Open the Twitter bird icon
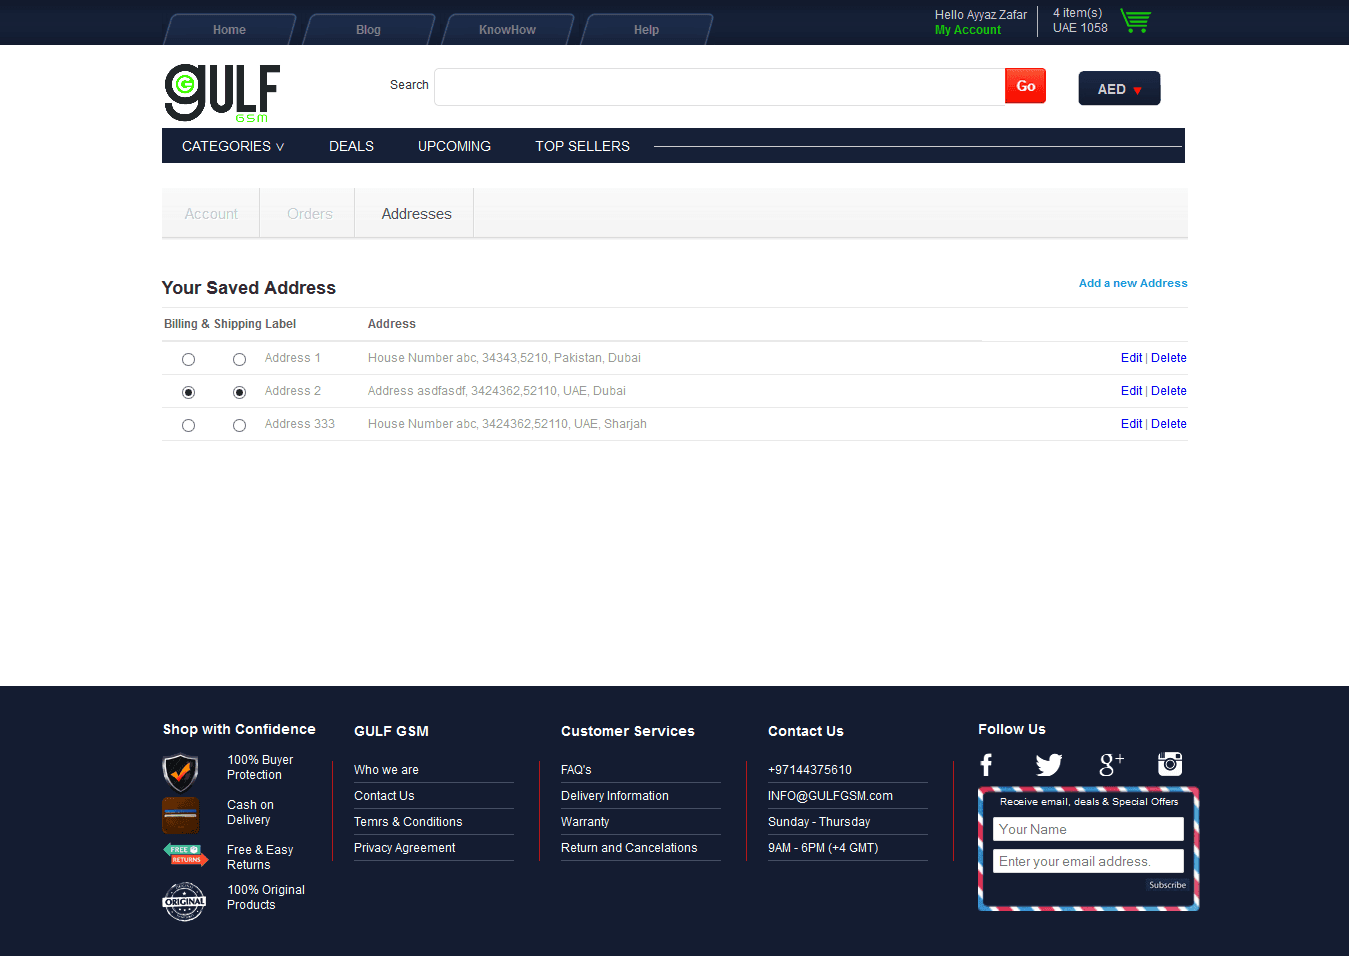 1049,765
